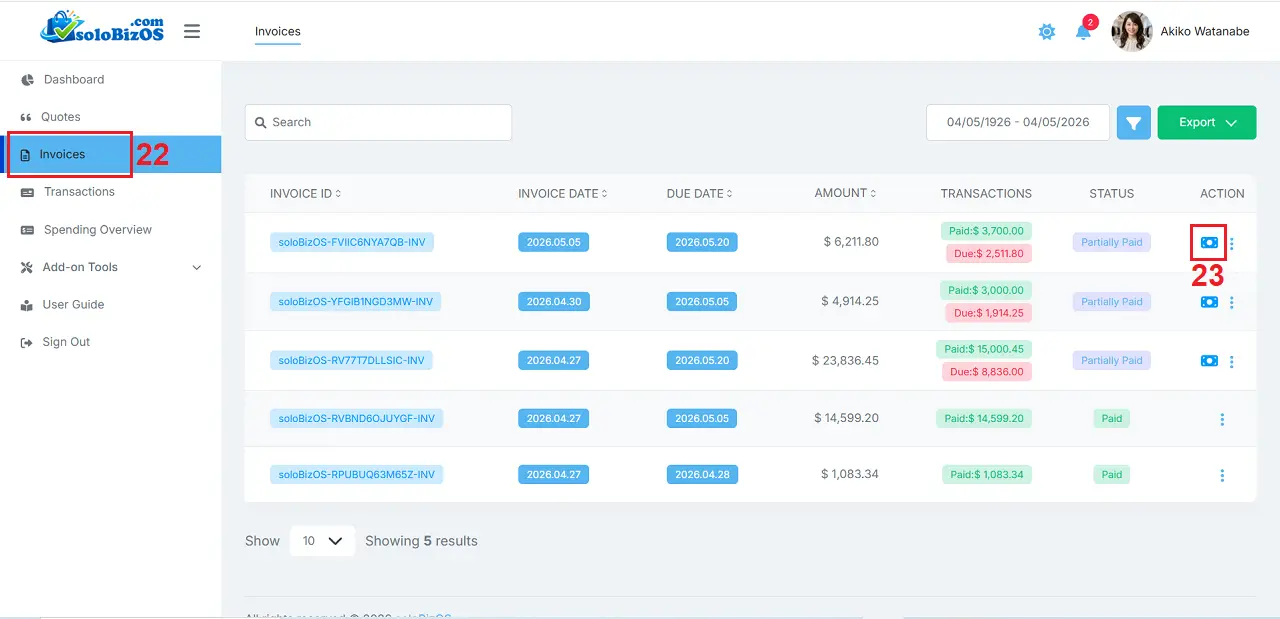Click the Invoices page tab

[x=278, y=31]
